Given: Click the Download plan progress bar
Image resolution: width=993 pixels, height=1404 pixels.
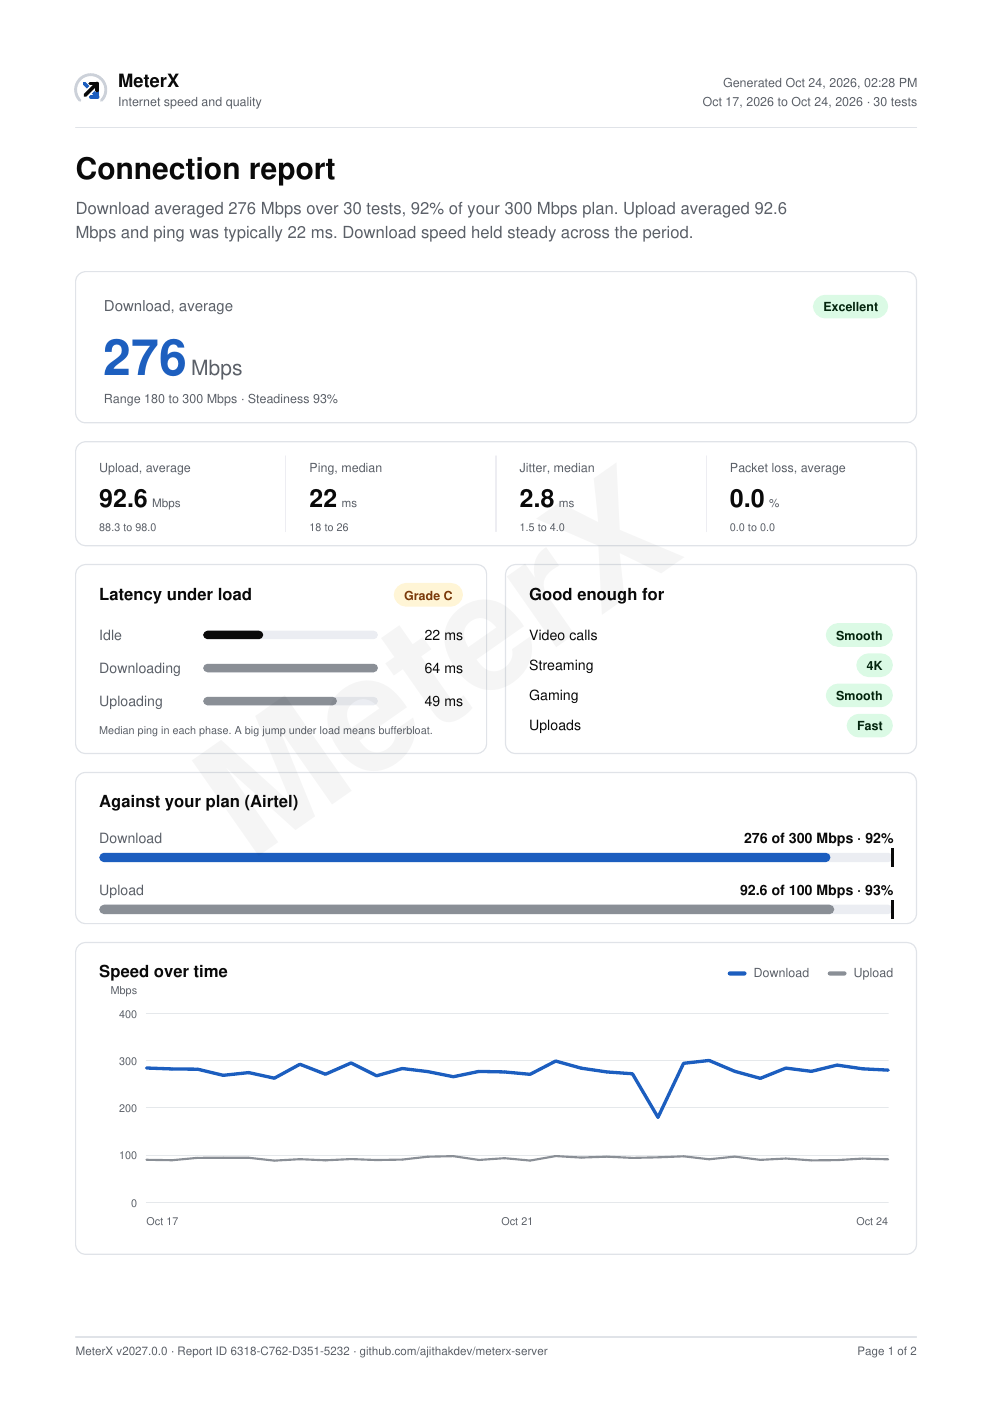Looking at the screenshot, I should pos(496,858).
